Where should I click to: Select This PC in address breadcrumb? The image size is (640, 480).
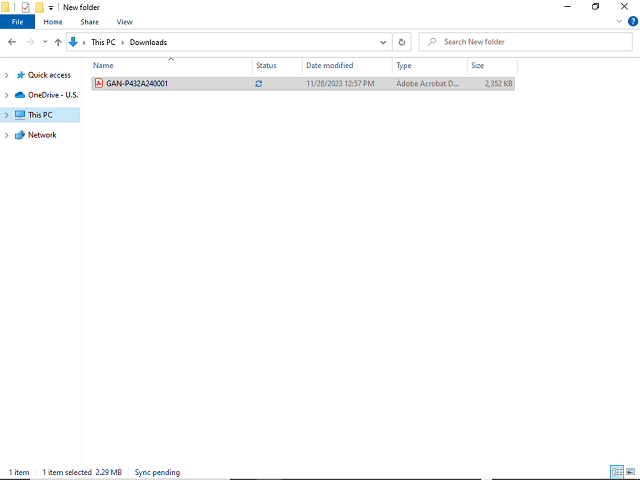pyautogui.click(x=103, y=42)
